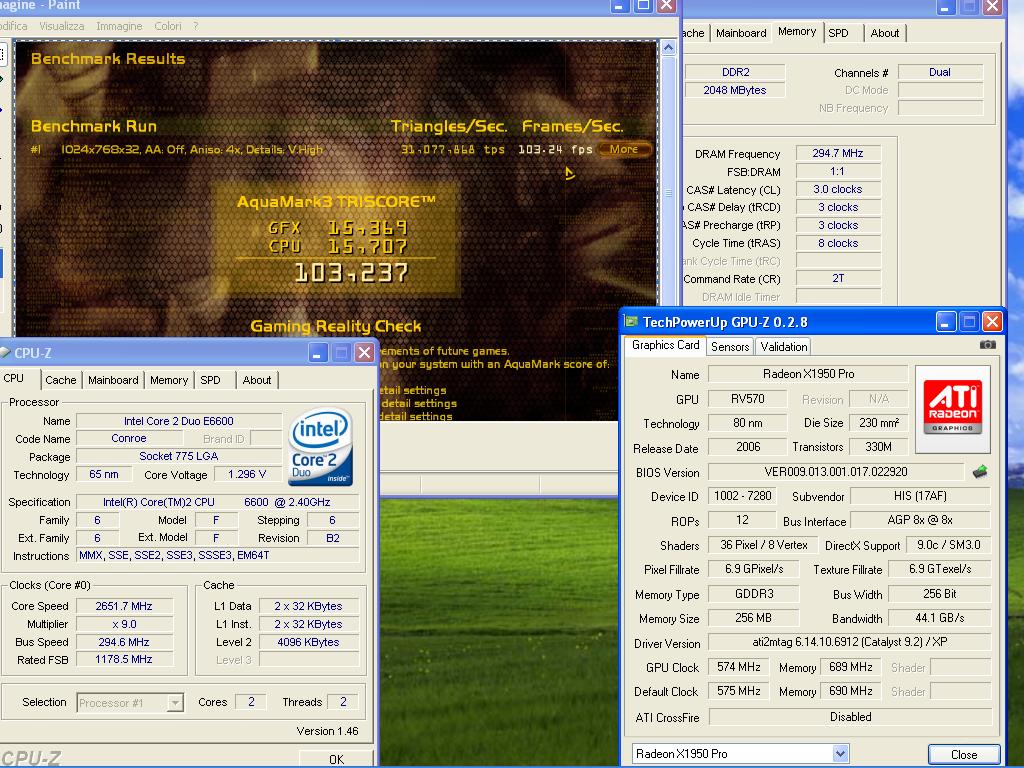Switch to the Sensors tab in GPU-Z
This screenshot has height=768, width=1024.
pyautogui.click(x=729, y=347)
